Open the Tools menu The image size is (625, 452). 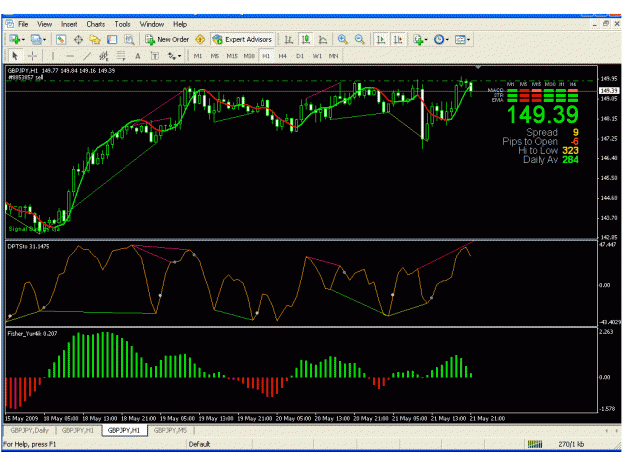[122, 24]
